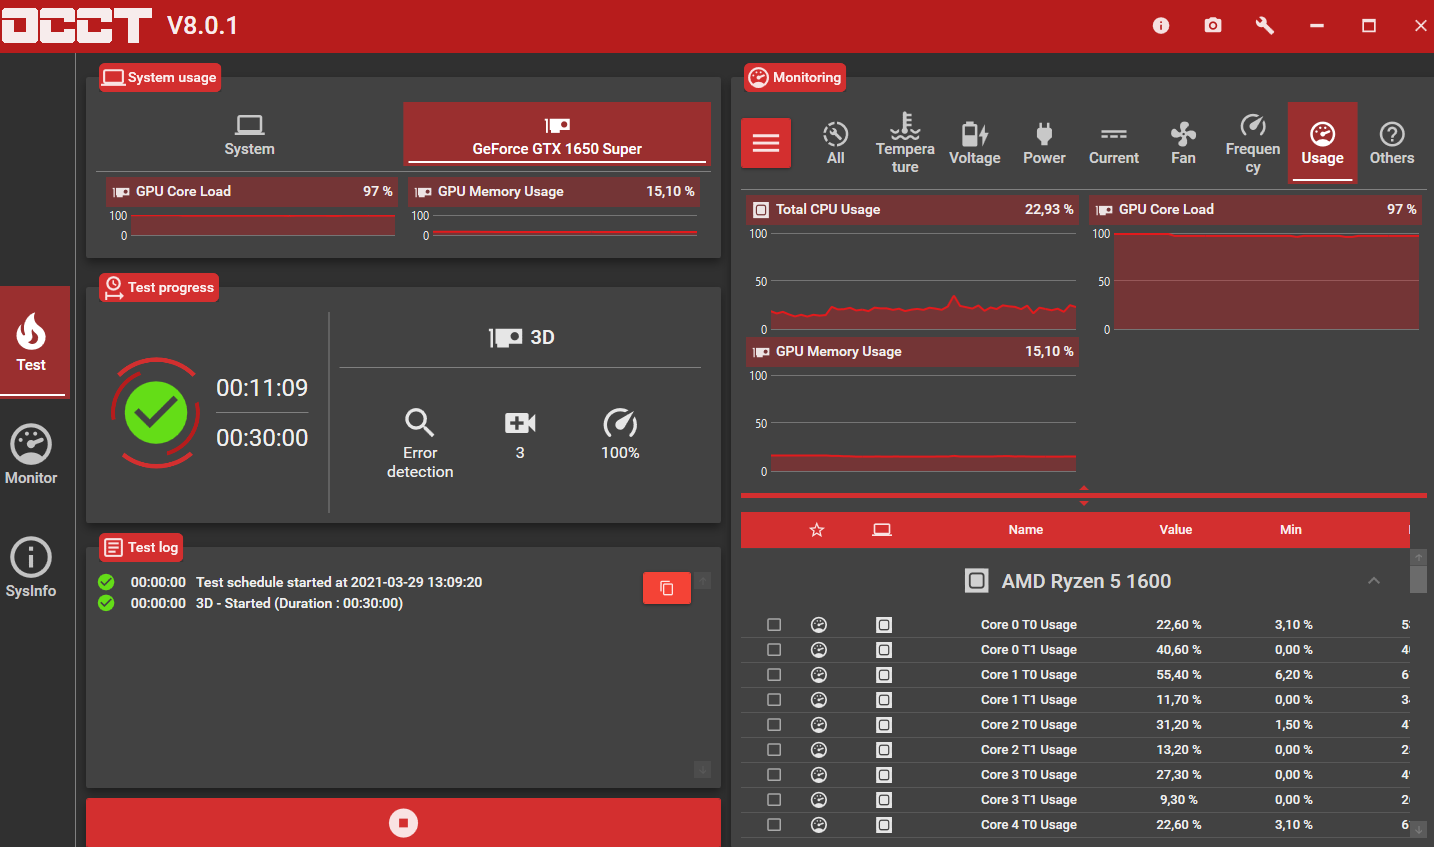Click the gauge icon for Core 1 T1 Usage

[819, 700]
